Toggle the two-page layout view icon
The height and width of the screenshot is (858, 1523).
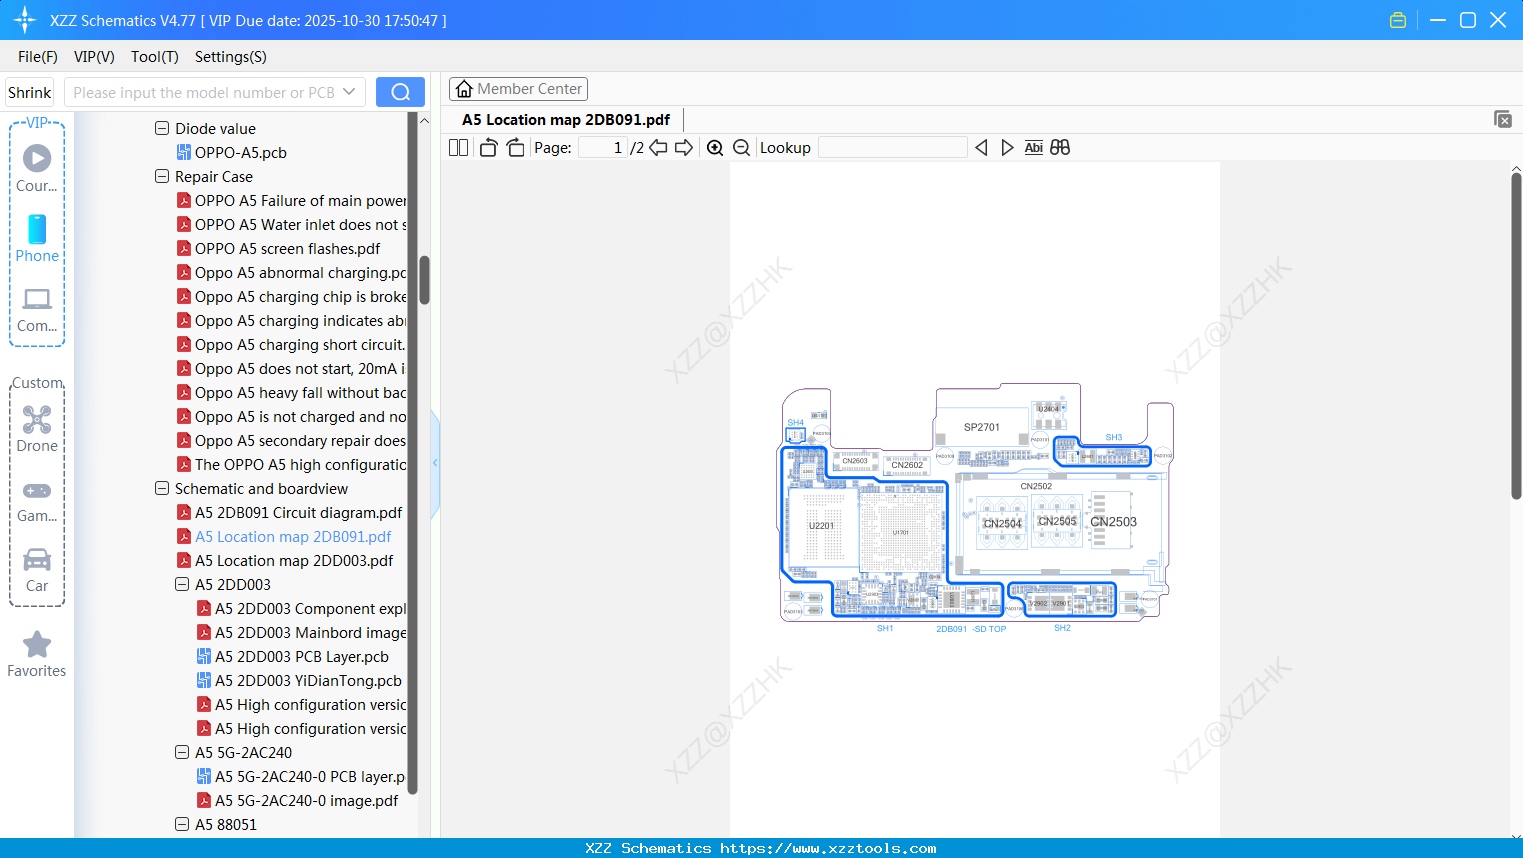[458, 148]
